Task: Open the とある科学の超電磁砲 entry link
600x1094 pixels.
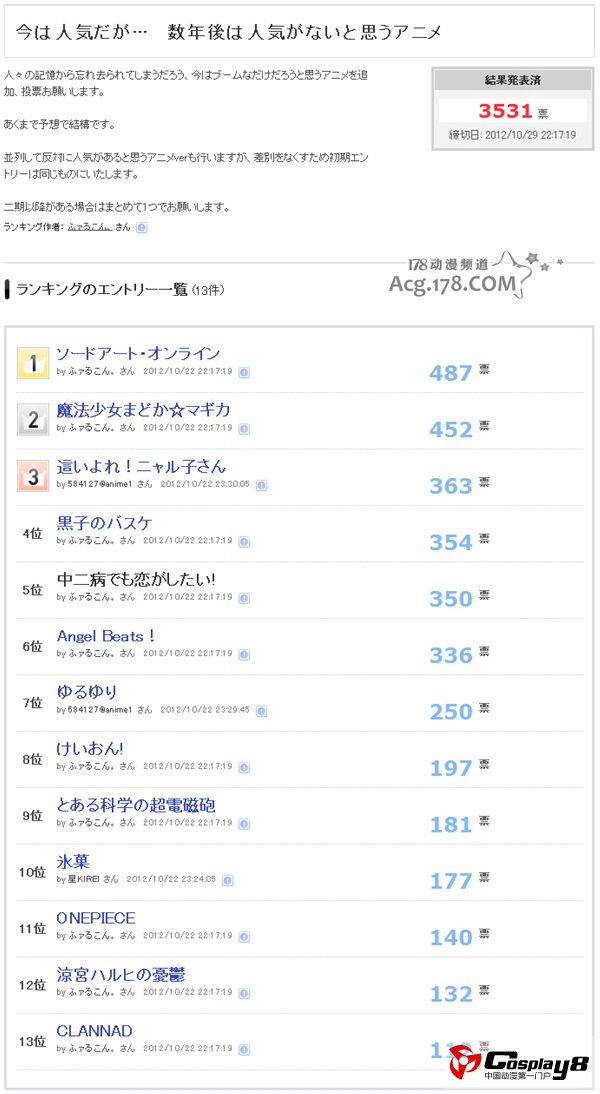Action: pos(136,805)
